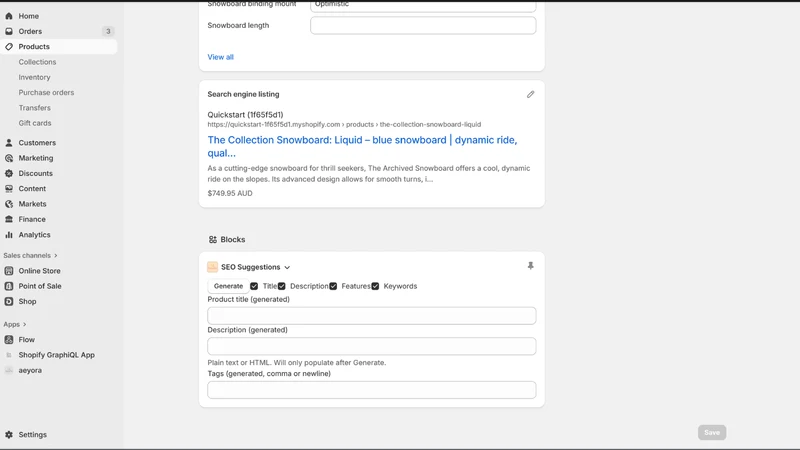The image size is (800, 450).
Task: Click the Discounts badge icon
Action: pyautogui.click(x=9, y=173)
